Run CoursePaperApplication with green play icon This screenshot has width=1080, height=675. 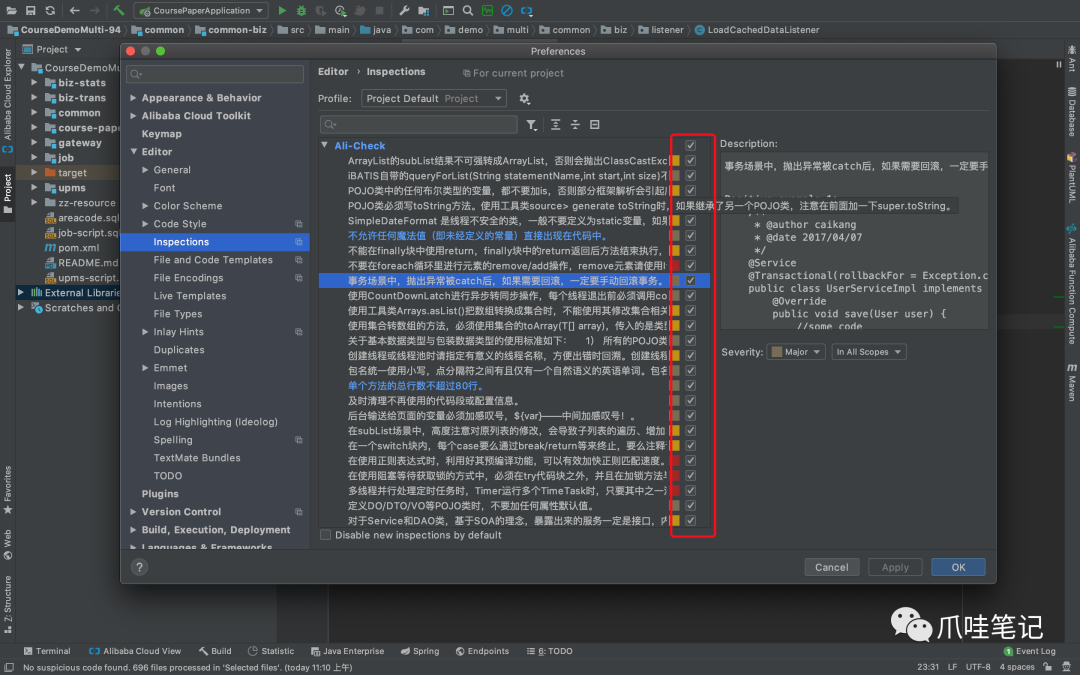[x=282, y=10]
